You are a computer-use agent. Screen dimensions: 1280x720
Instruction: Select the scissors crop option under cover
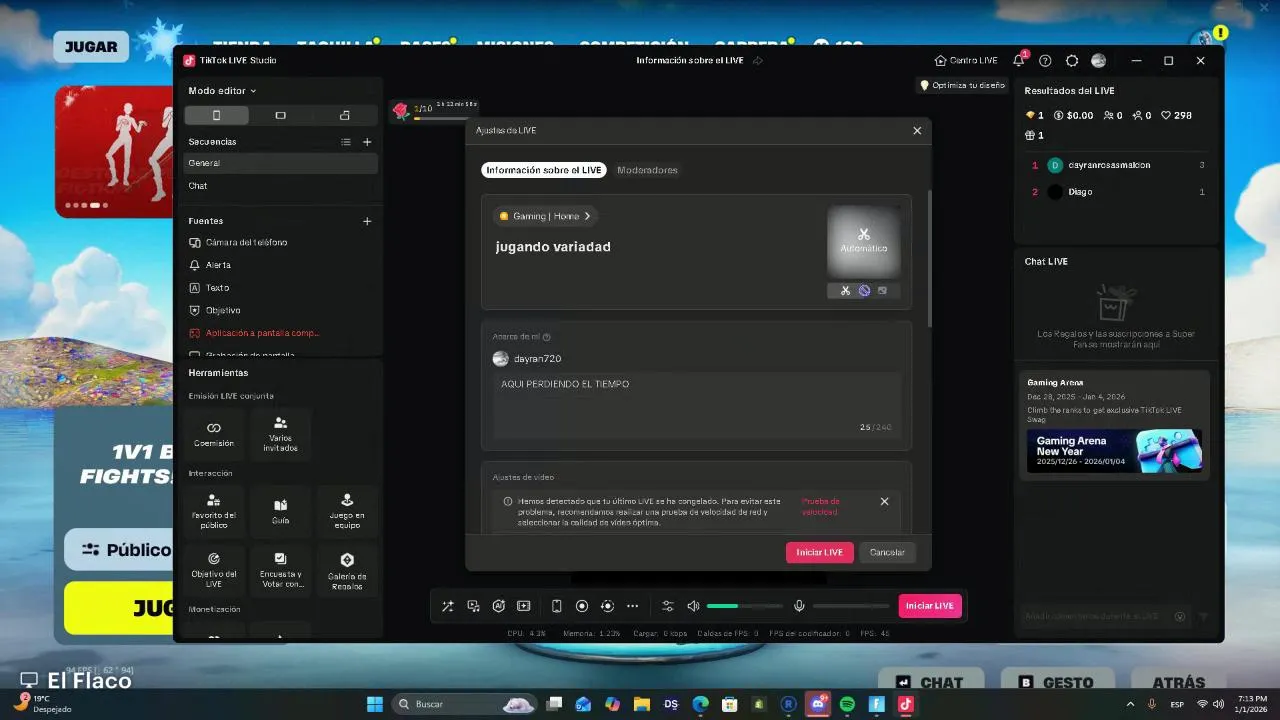point(845,291)
